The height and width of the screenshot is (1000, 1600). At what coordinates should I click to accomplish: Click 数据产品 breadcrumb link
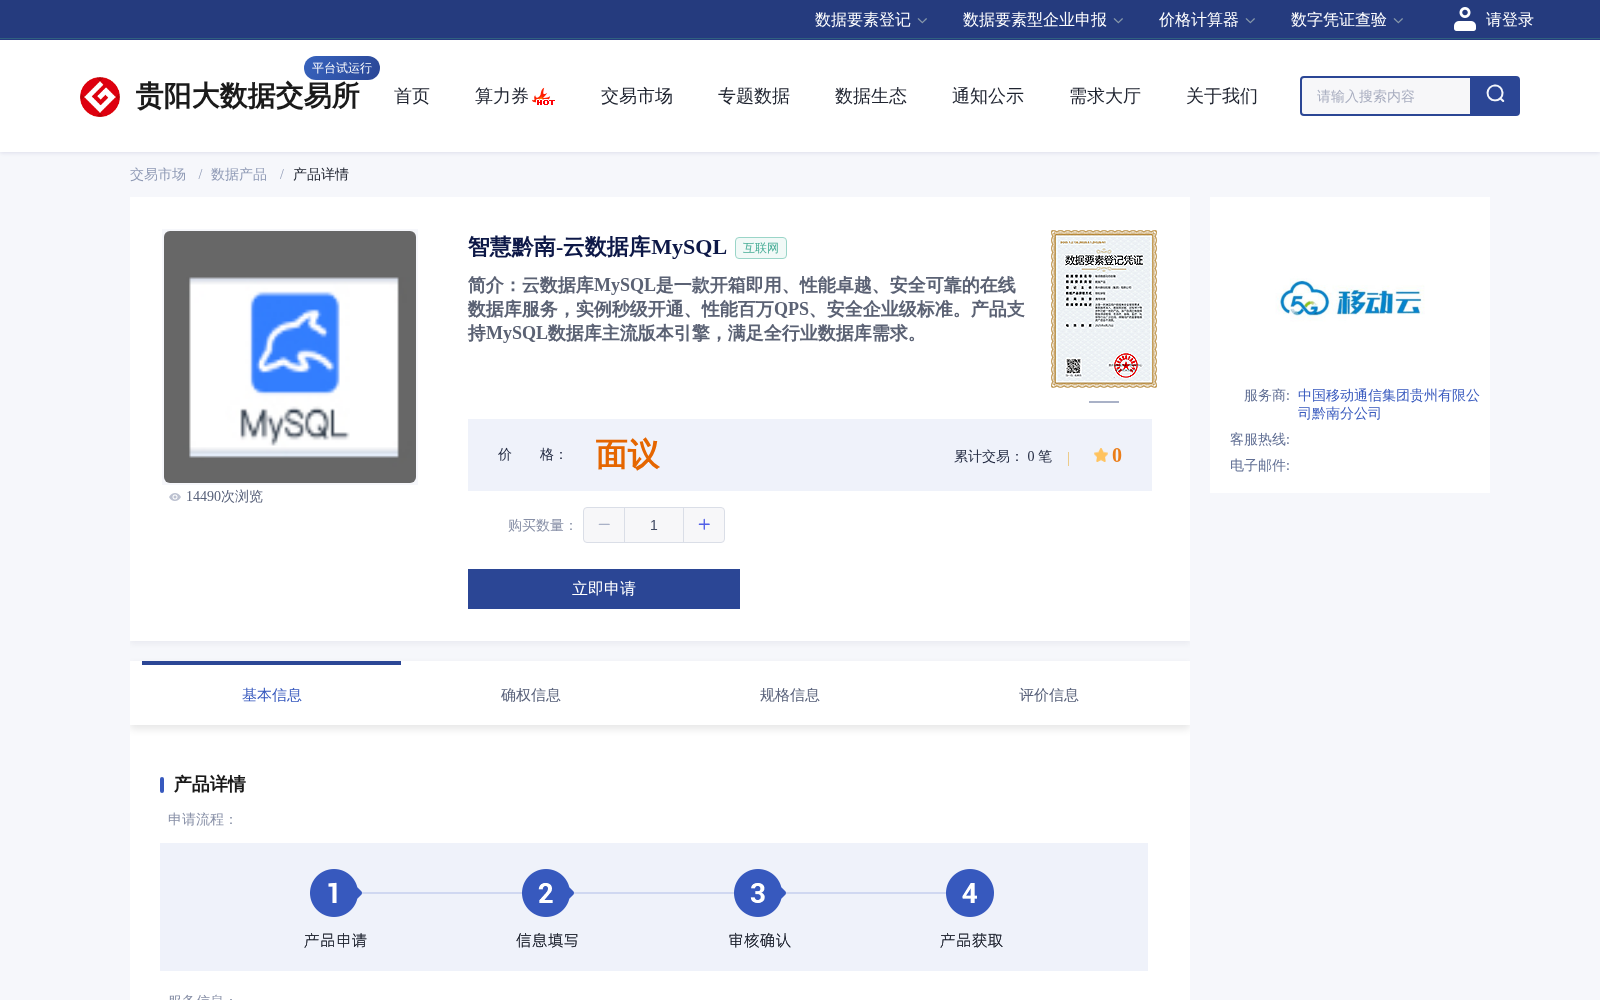coord(239,174)
